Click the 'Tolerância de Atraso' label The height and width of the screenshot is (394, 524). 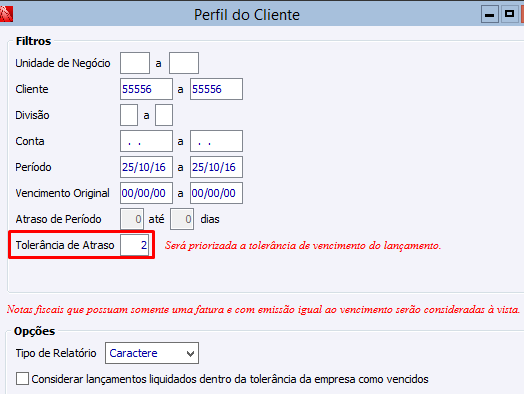pos(65,245)
